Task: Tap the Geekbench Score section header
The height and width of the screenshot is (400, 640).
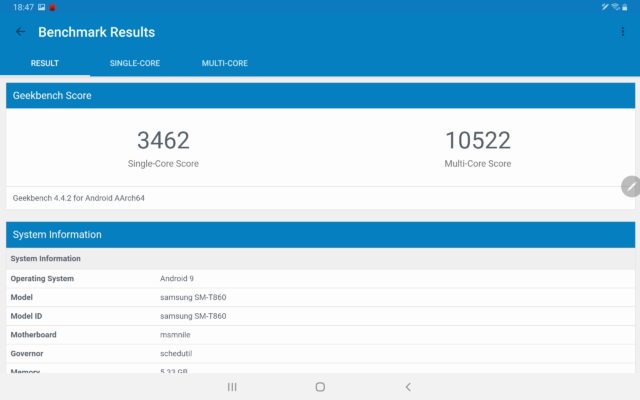Action: point(320,96)
